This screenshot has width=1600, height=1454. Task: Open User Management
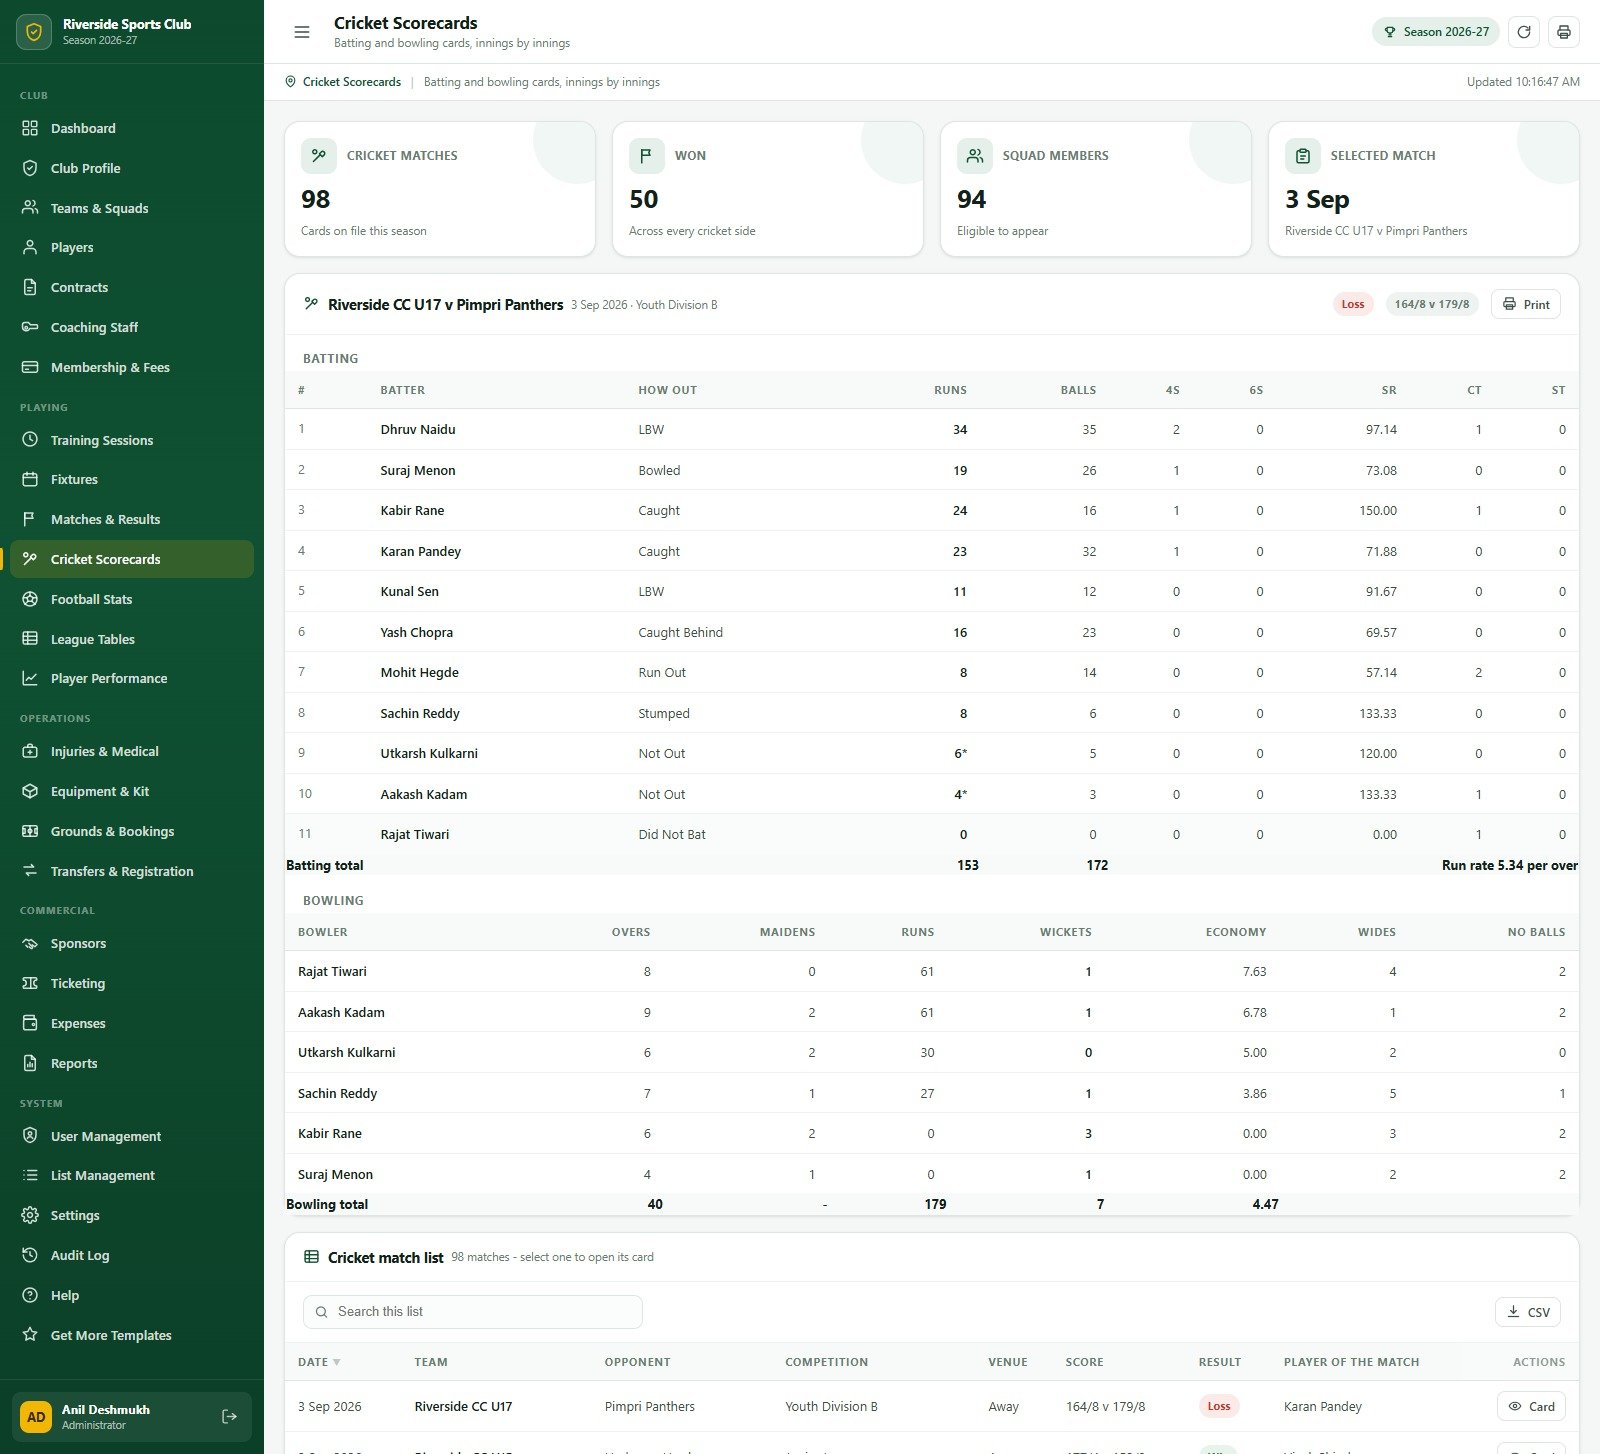click(x=132, y=1136)
